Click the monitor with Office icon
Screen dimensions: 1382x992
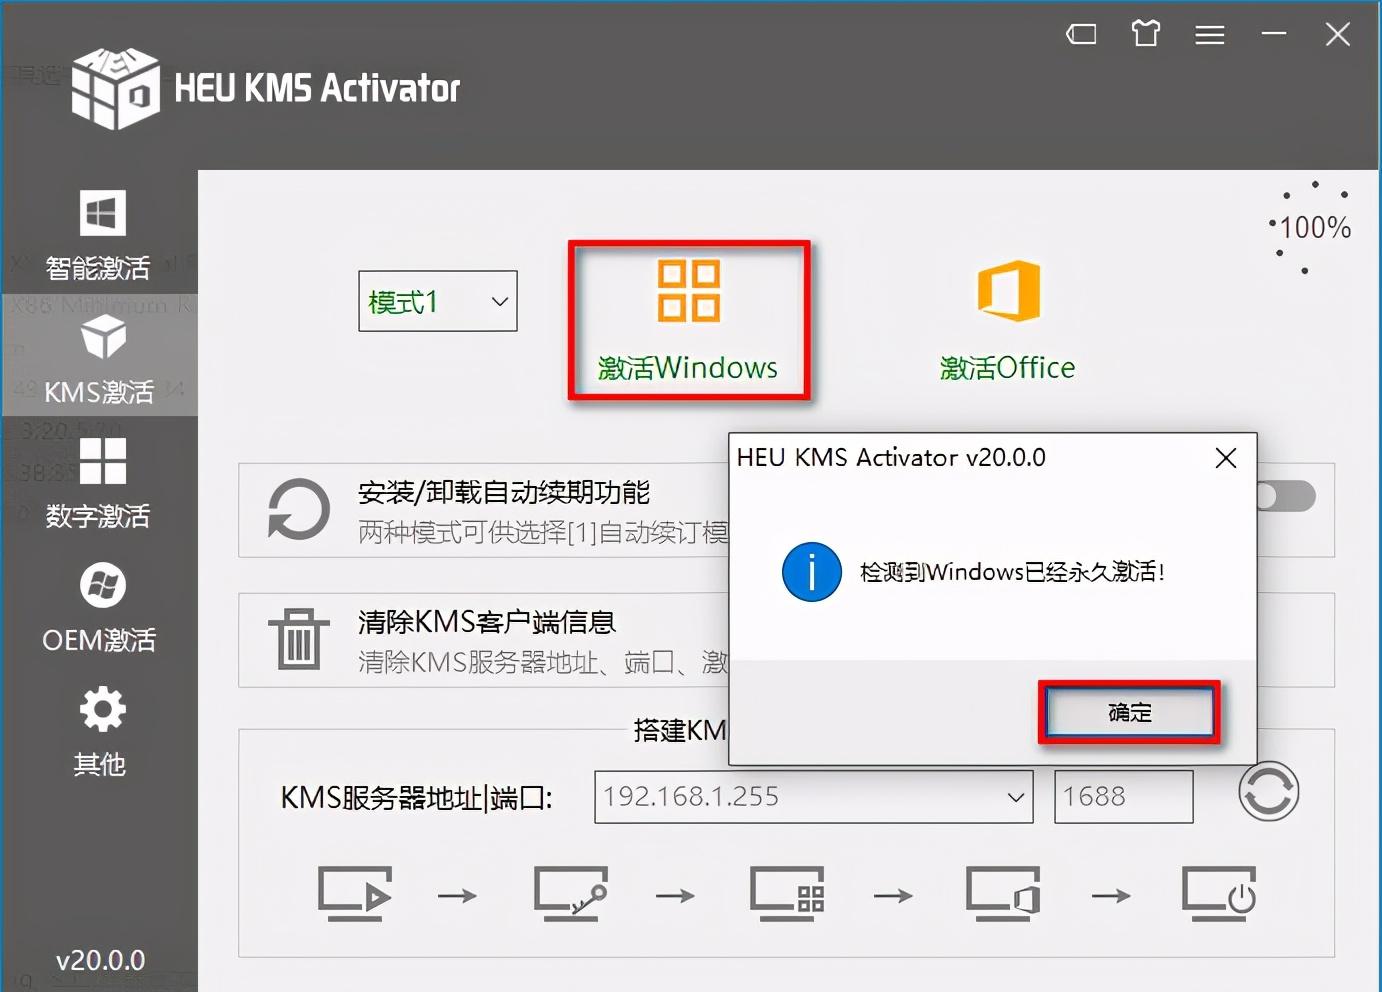[1003, 893]
